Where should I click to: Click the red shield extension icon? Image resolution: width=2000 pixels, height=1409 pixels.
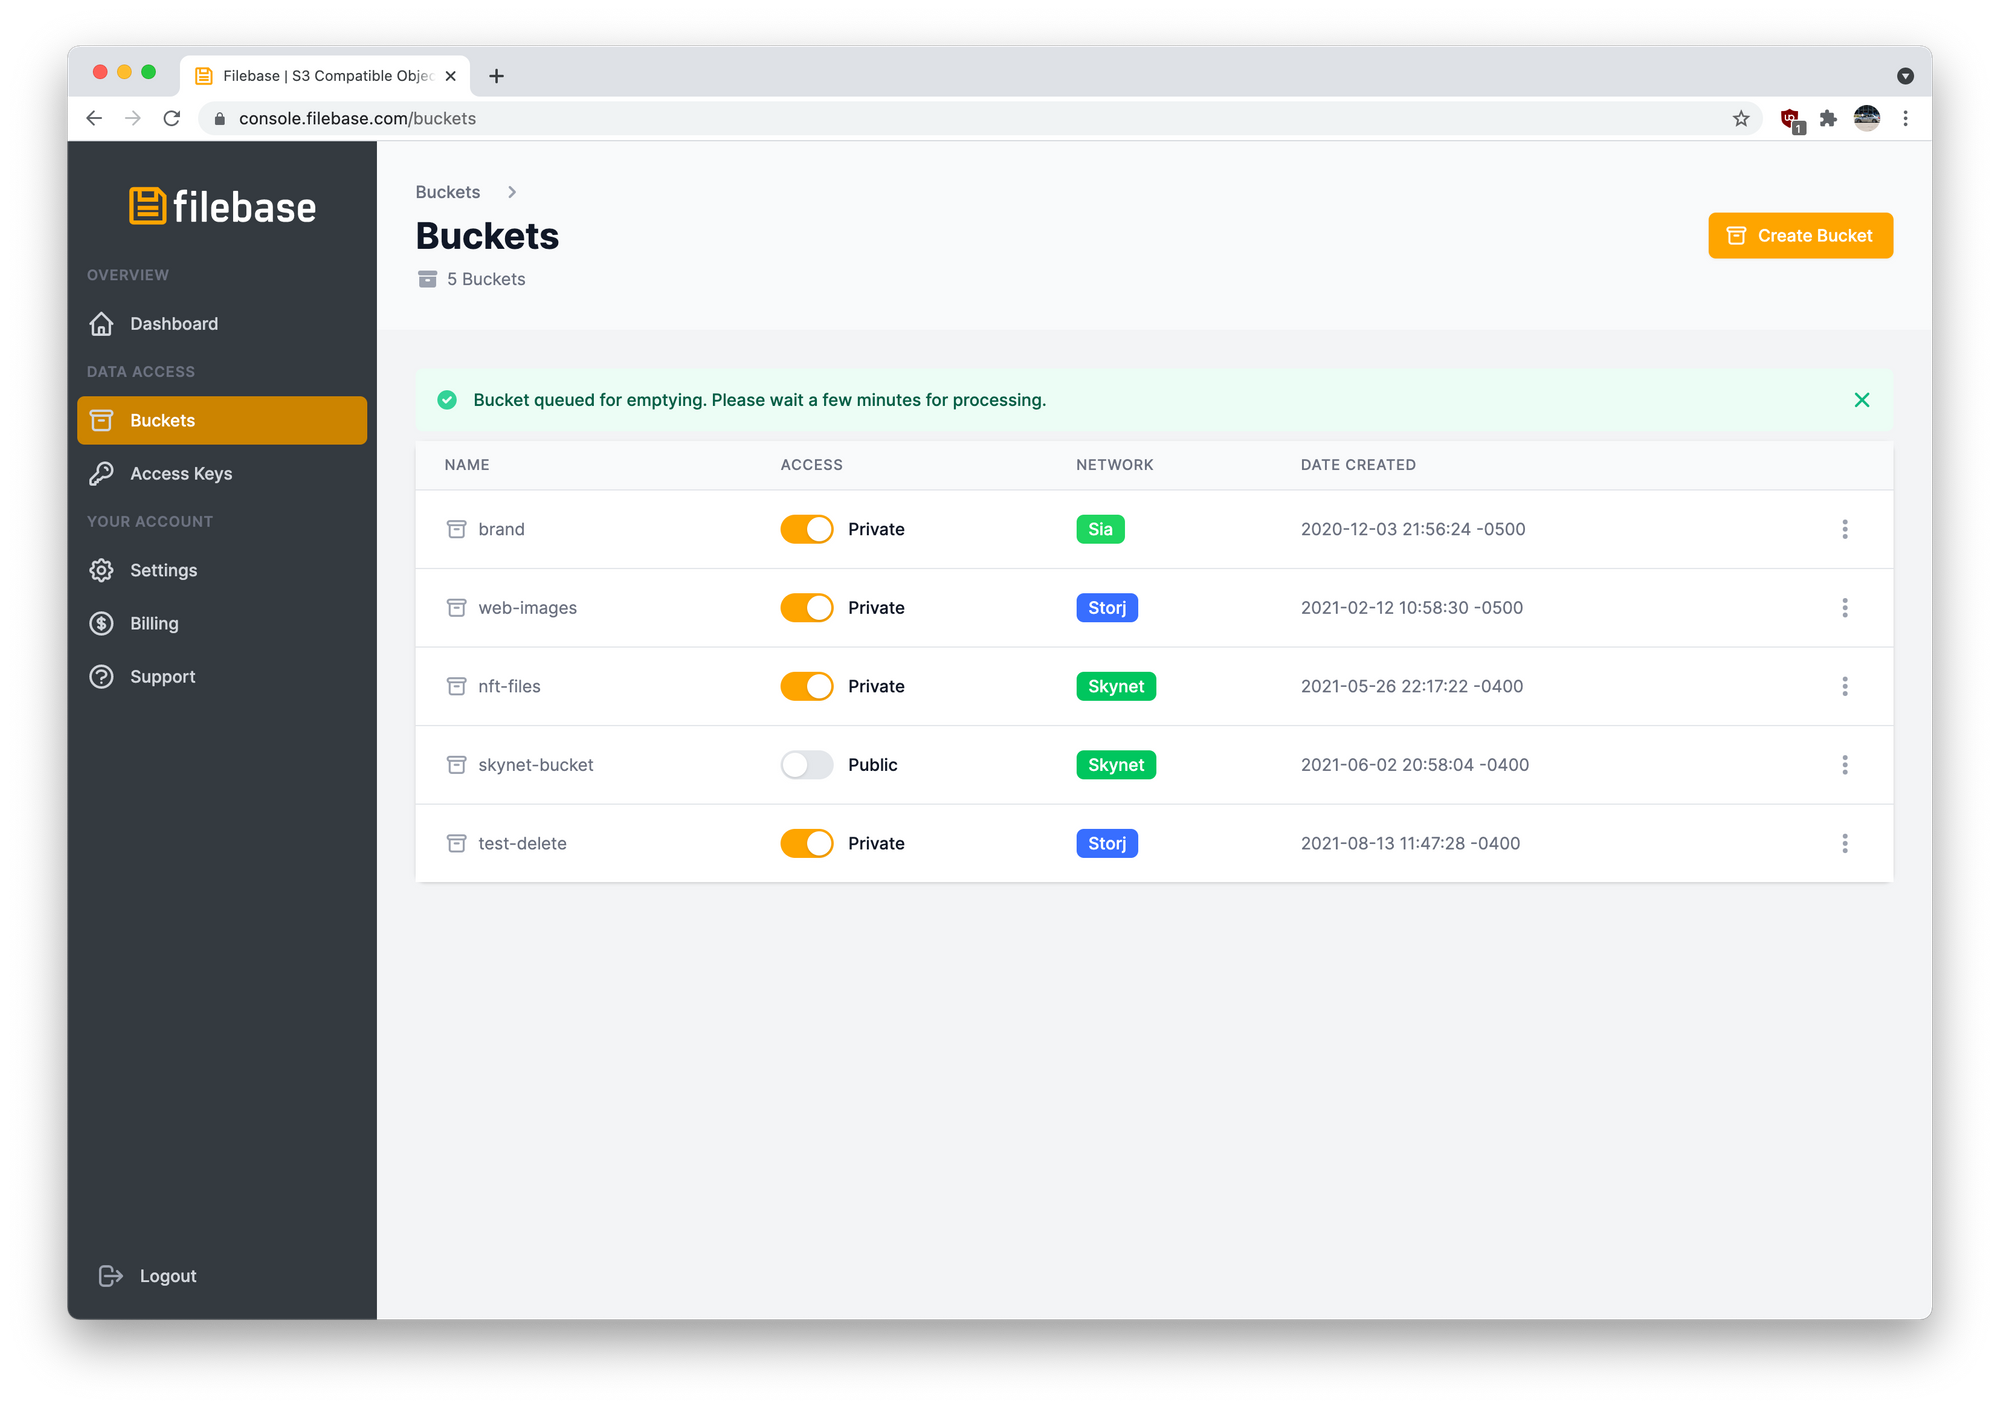click(1791, 120)
